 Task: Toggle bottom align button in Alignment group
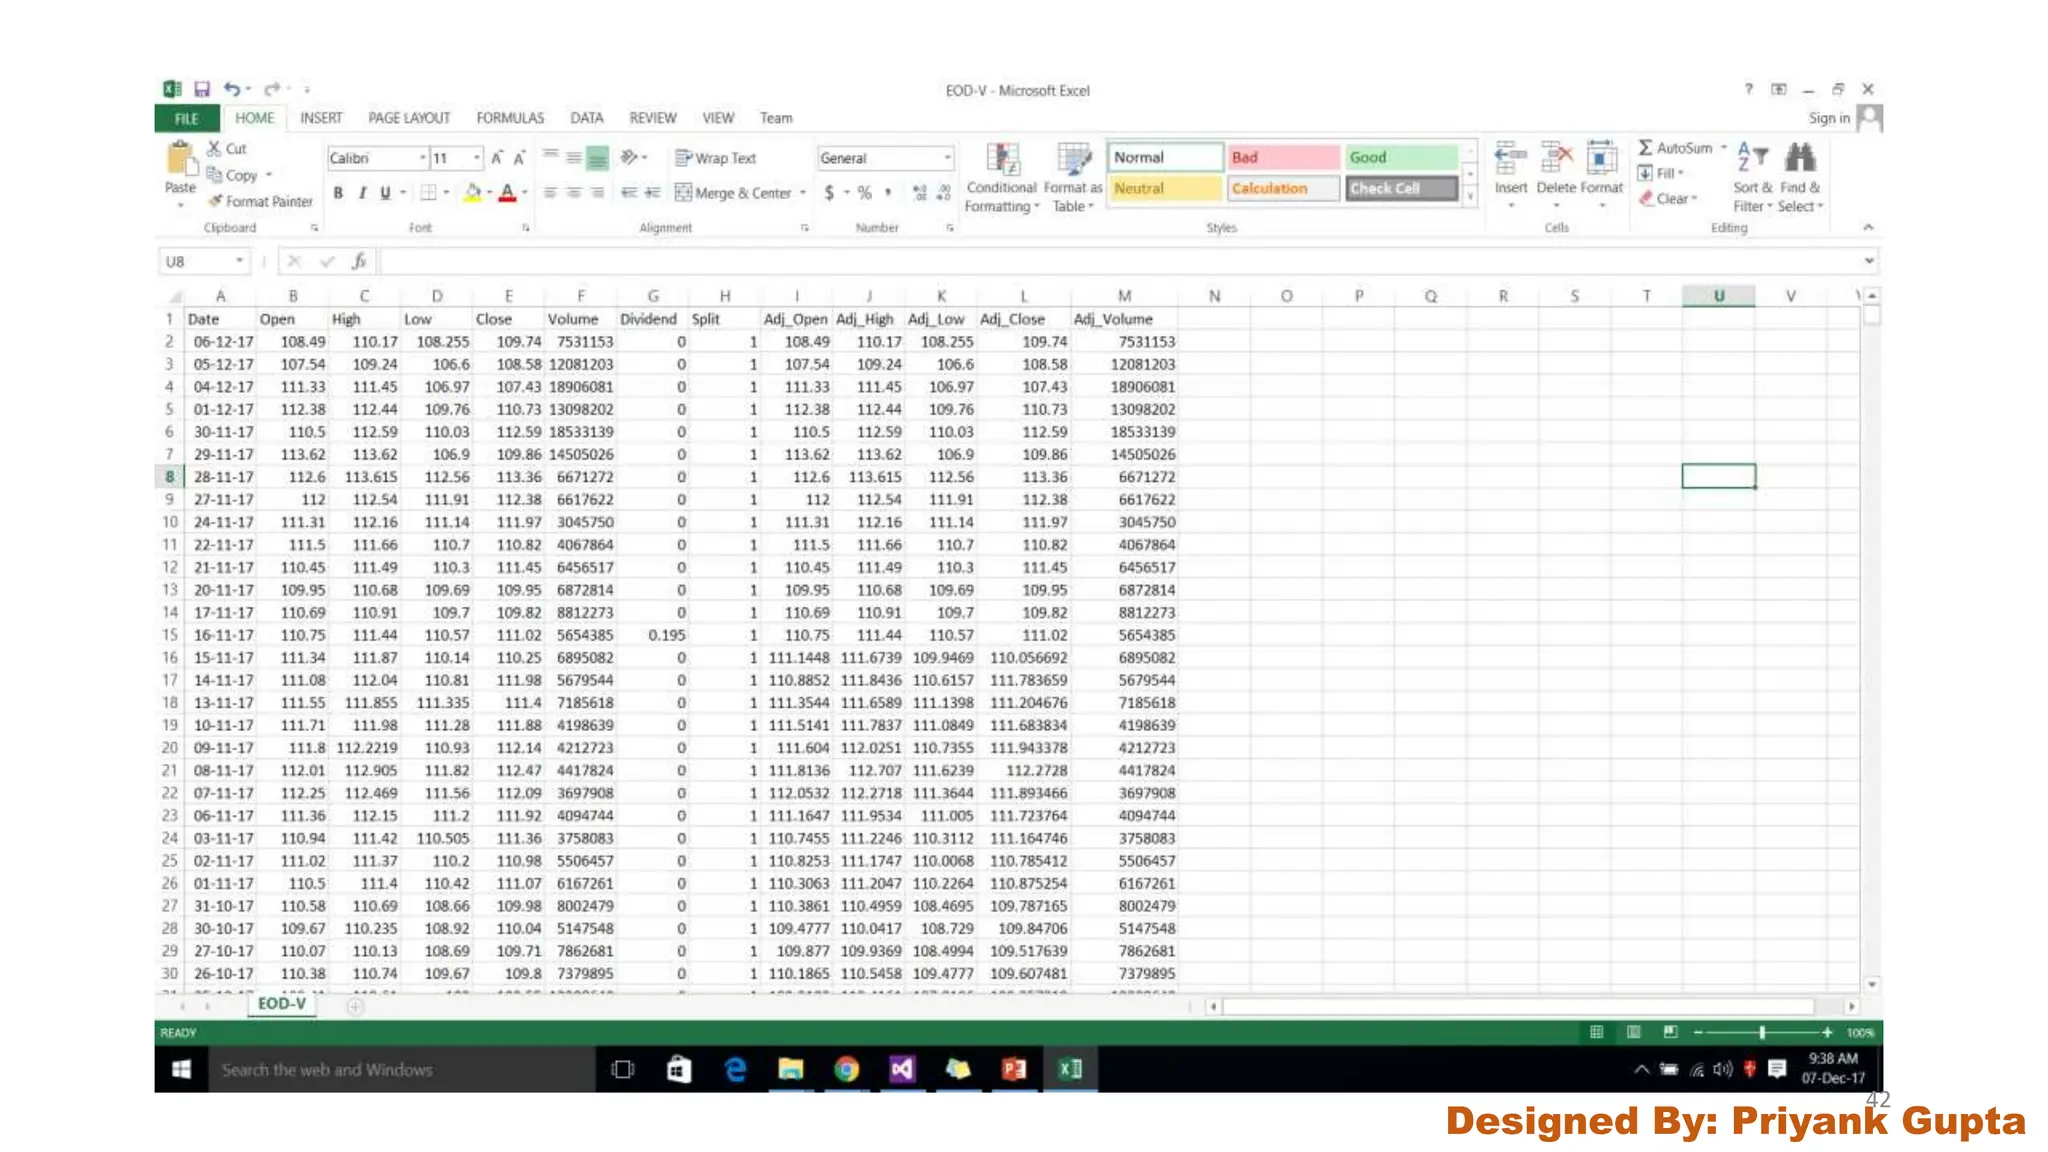point(597,157)
